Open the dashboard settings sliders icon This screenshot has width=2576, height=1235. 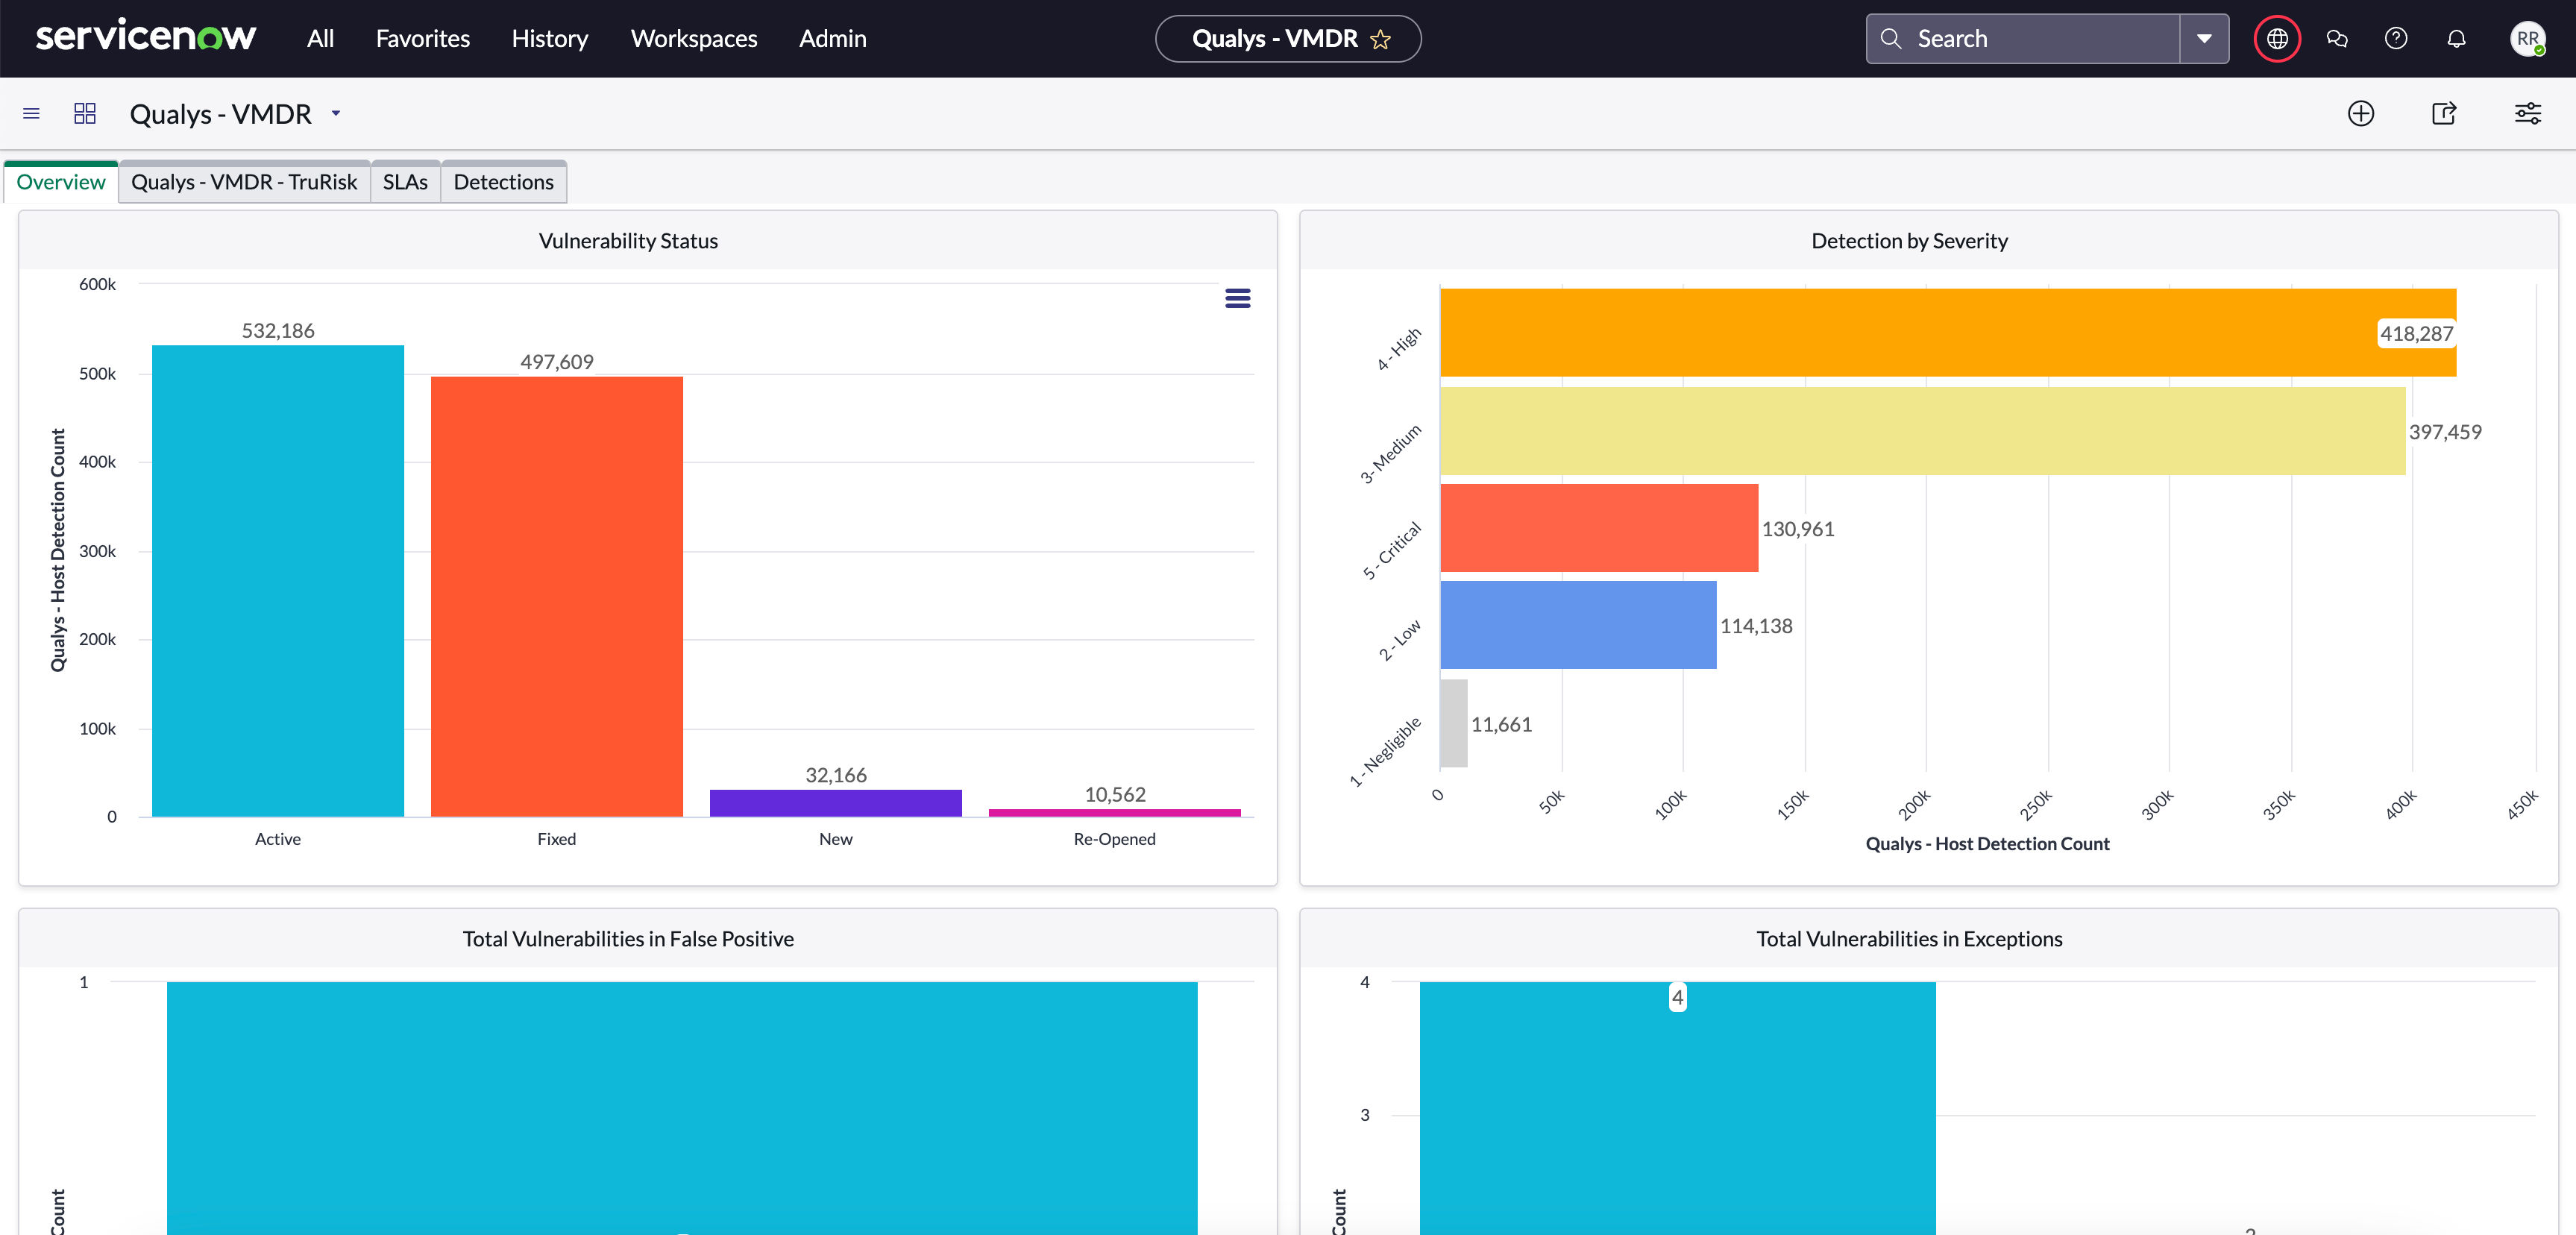(x=2527, y=113)
